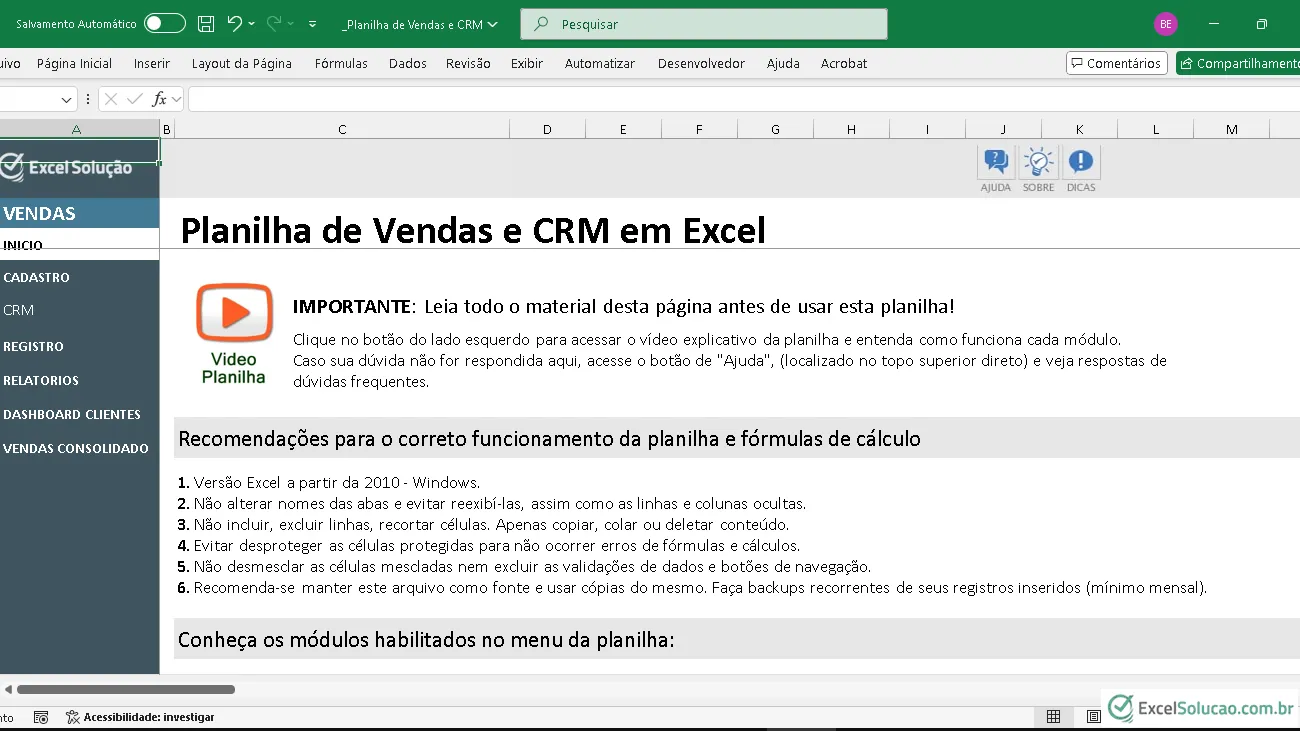The image size is (1300, 731).
Task: Click the Comentários button
Action: coord(1116,63)
